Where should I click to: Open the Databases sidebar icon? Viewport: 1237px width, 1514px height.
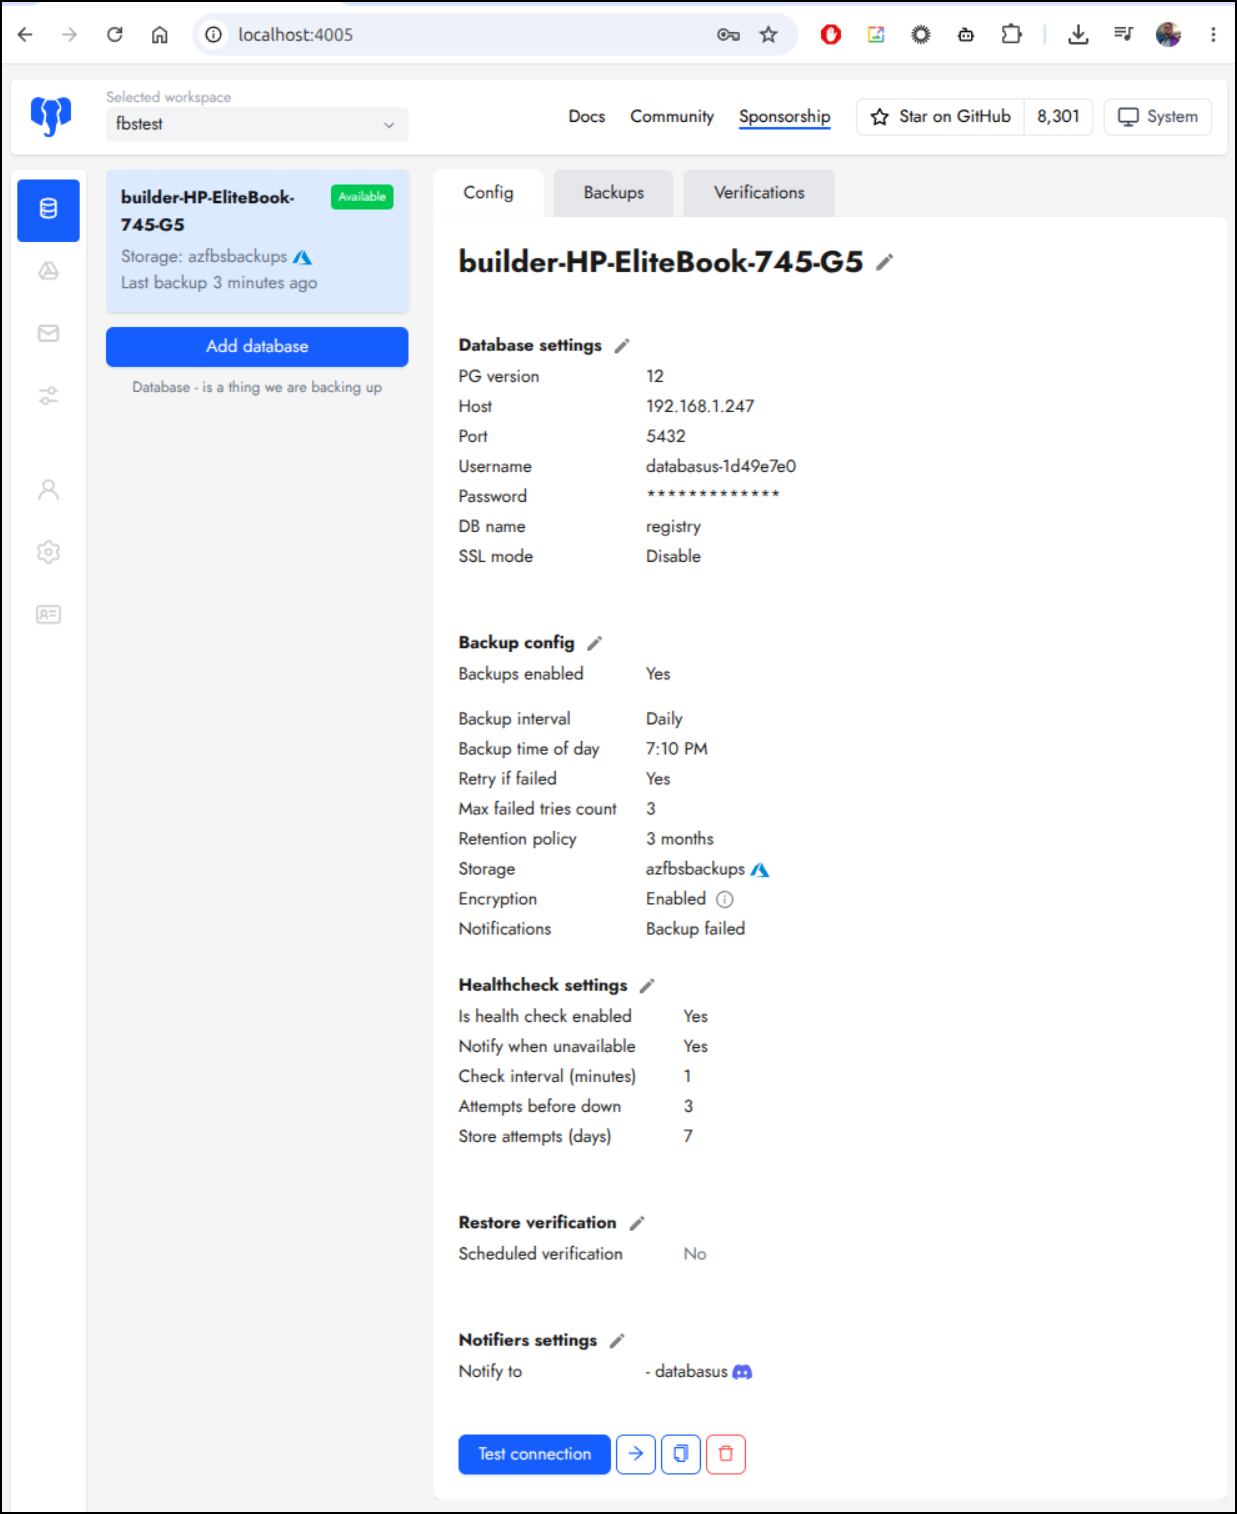tap(48, 210)
